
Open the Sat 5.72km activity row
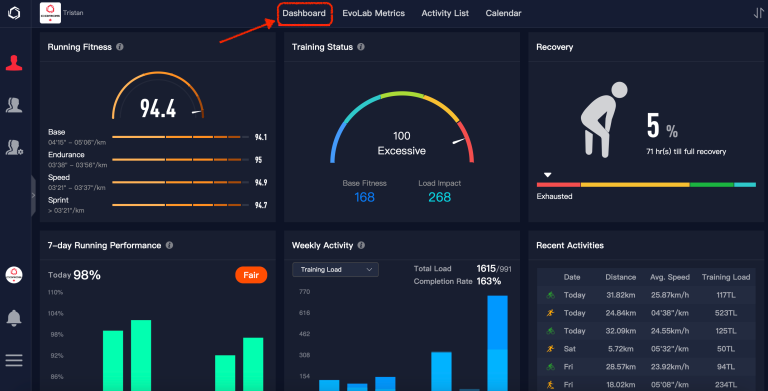click(646, 349)
